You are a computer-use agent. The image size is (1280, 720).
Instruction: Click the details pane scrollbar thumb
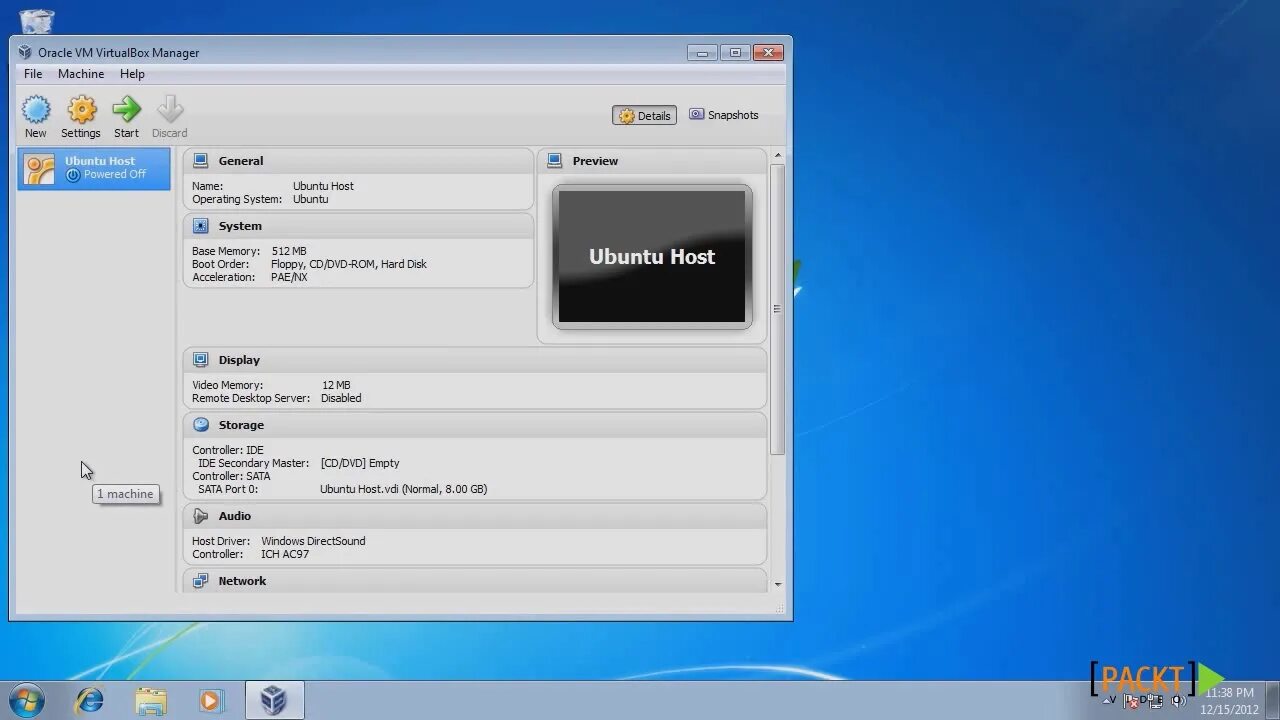point(777,309)
